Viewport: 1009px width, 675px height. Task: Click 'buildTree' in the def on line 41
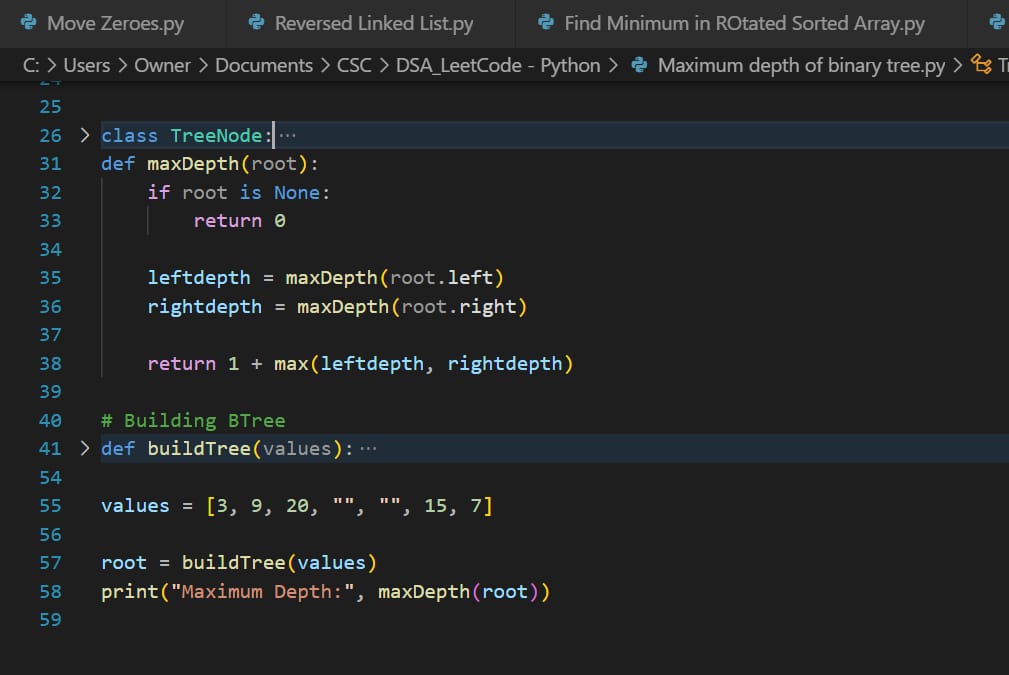pyautogui.click(x=199, y=448)
